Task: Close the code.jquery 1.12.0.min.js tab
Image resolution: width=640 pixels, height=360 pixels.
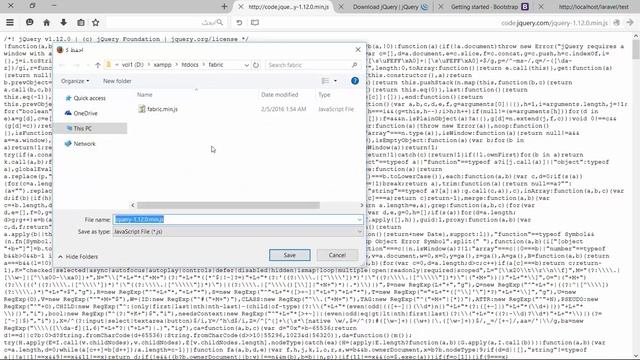Action: tap(241, 7)
